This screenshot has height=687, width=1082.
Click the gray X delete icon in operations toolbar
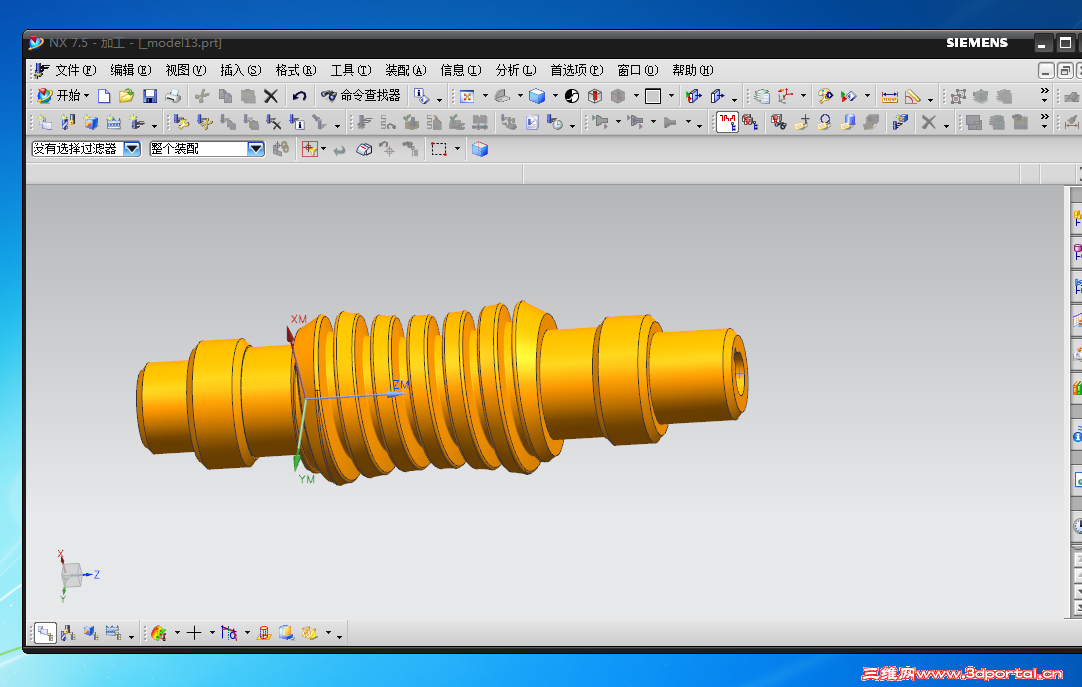click(x=928, y=122)
